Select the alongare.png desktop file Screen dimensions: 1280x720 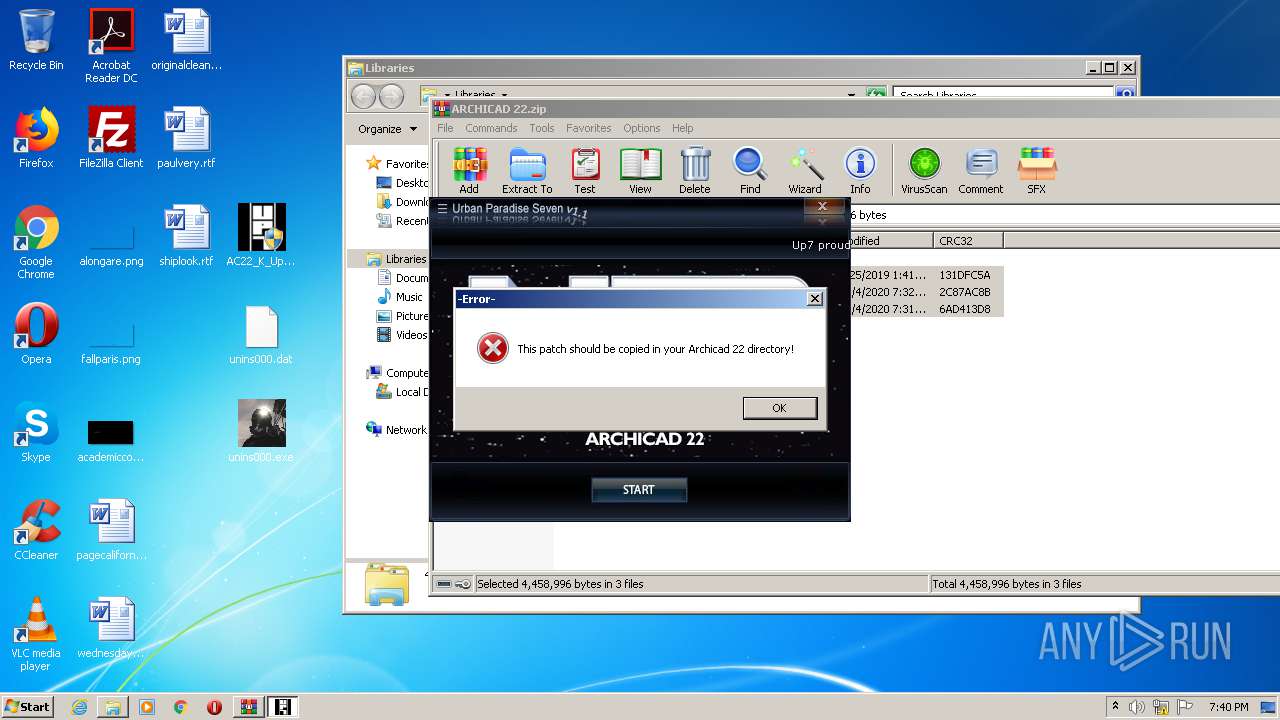coord(111,244)
